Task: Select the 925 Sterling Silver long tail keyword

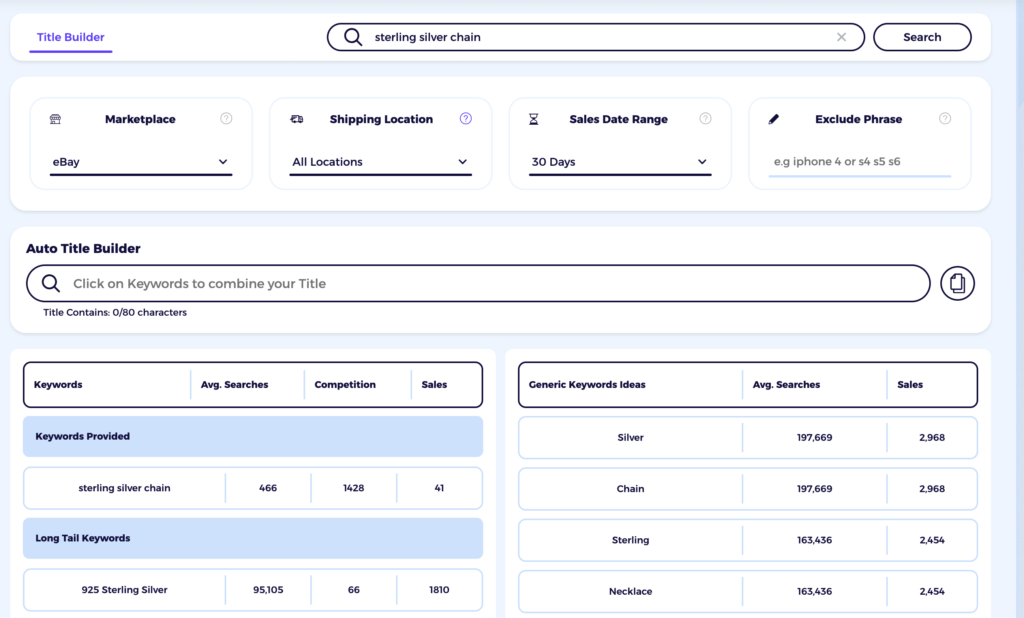Action: [123, 590]
